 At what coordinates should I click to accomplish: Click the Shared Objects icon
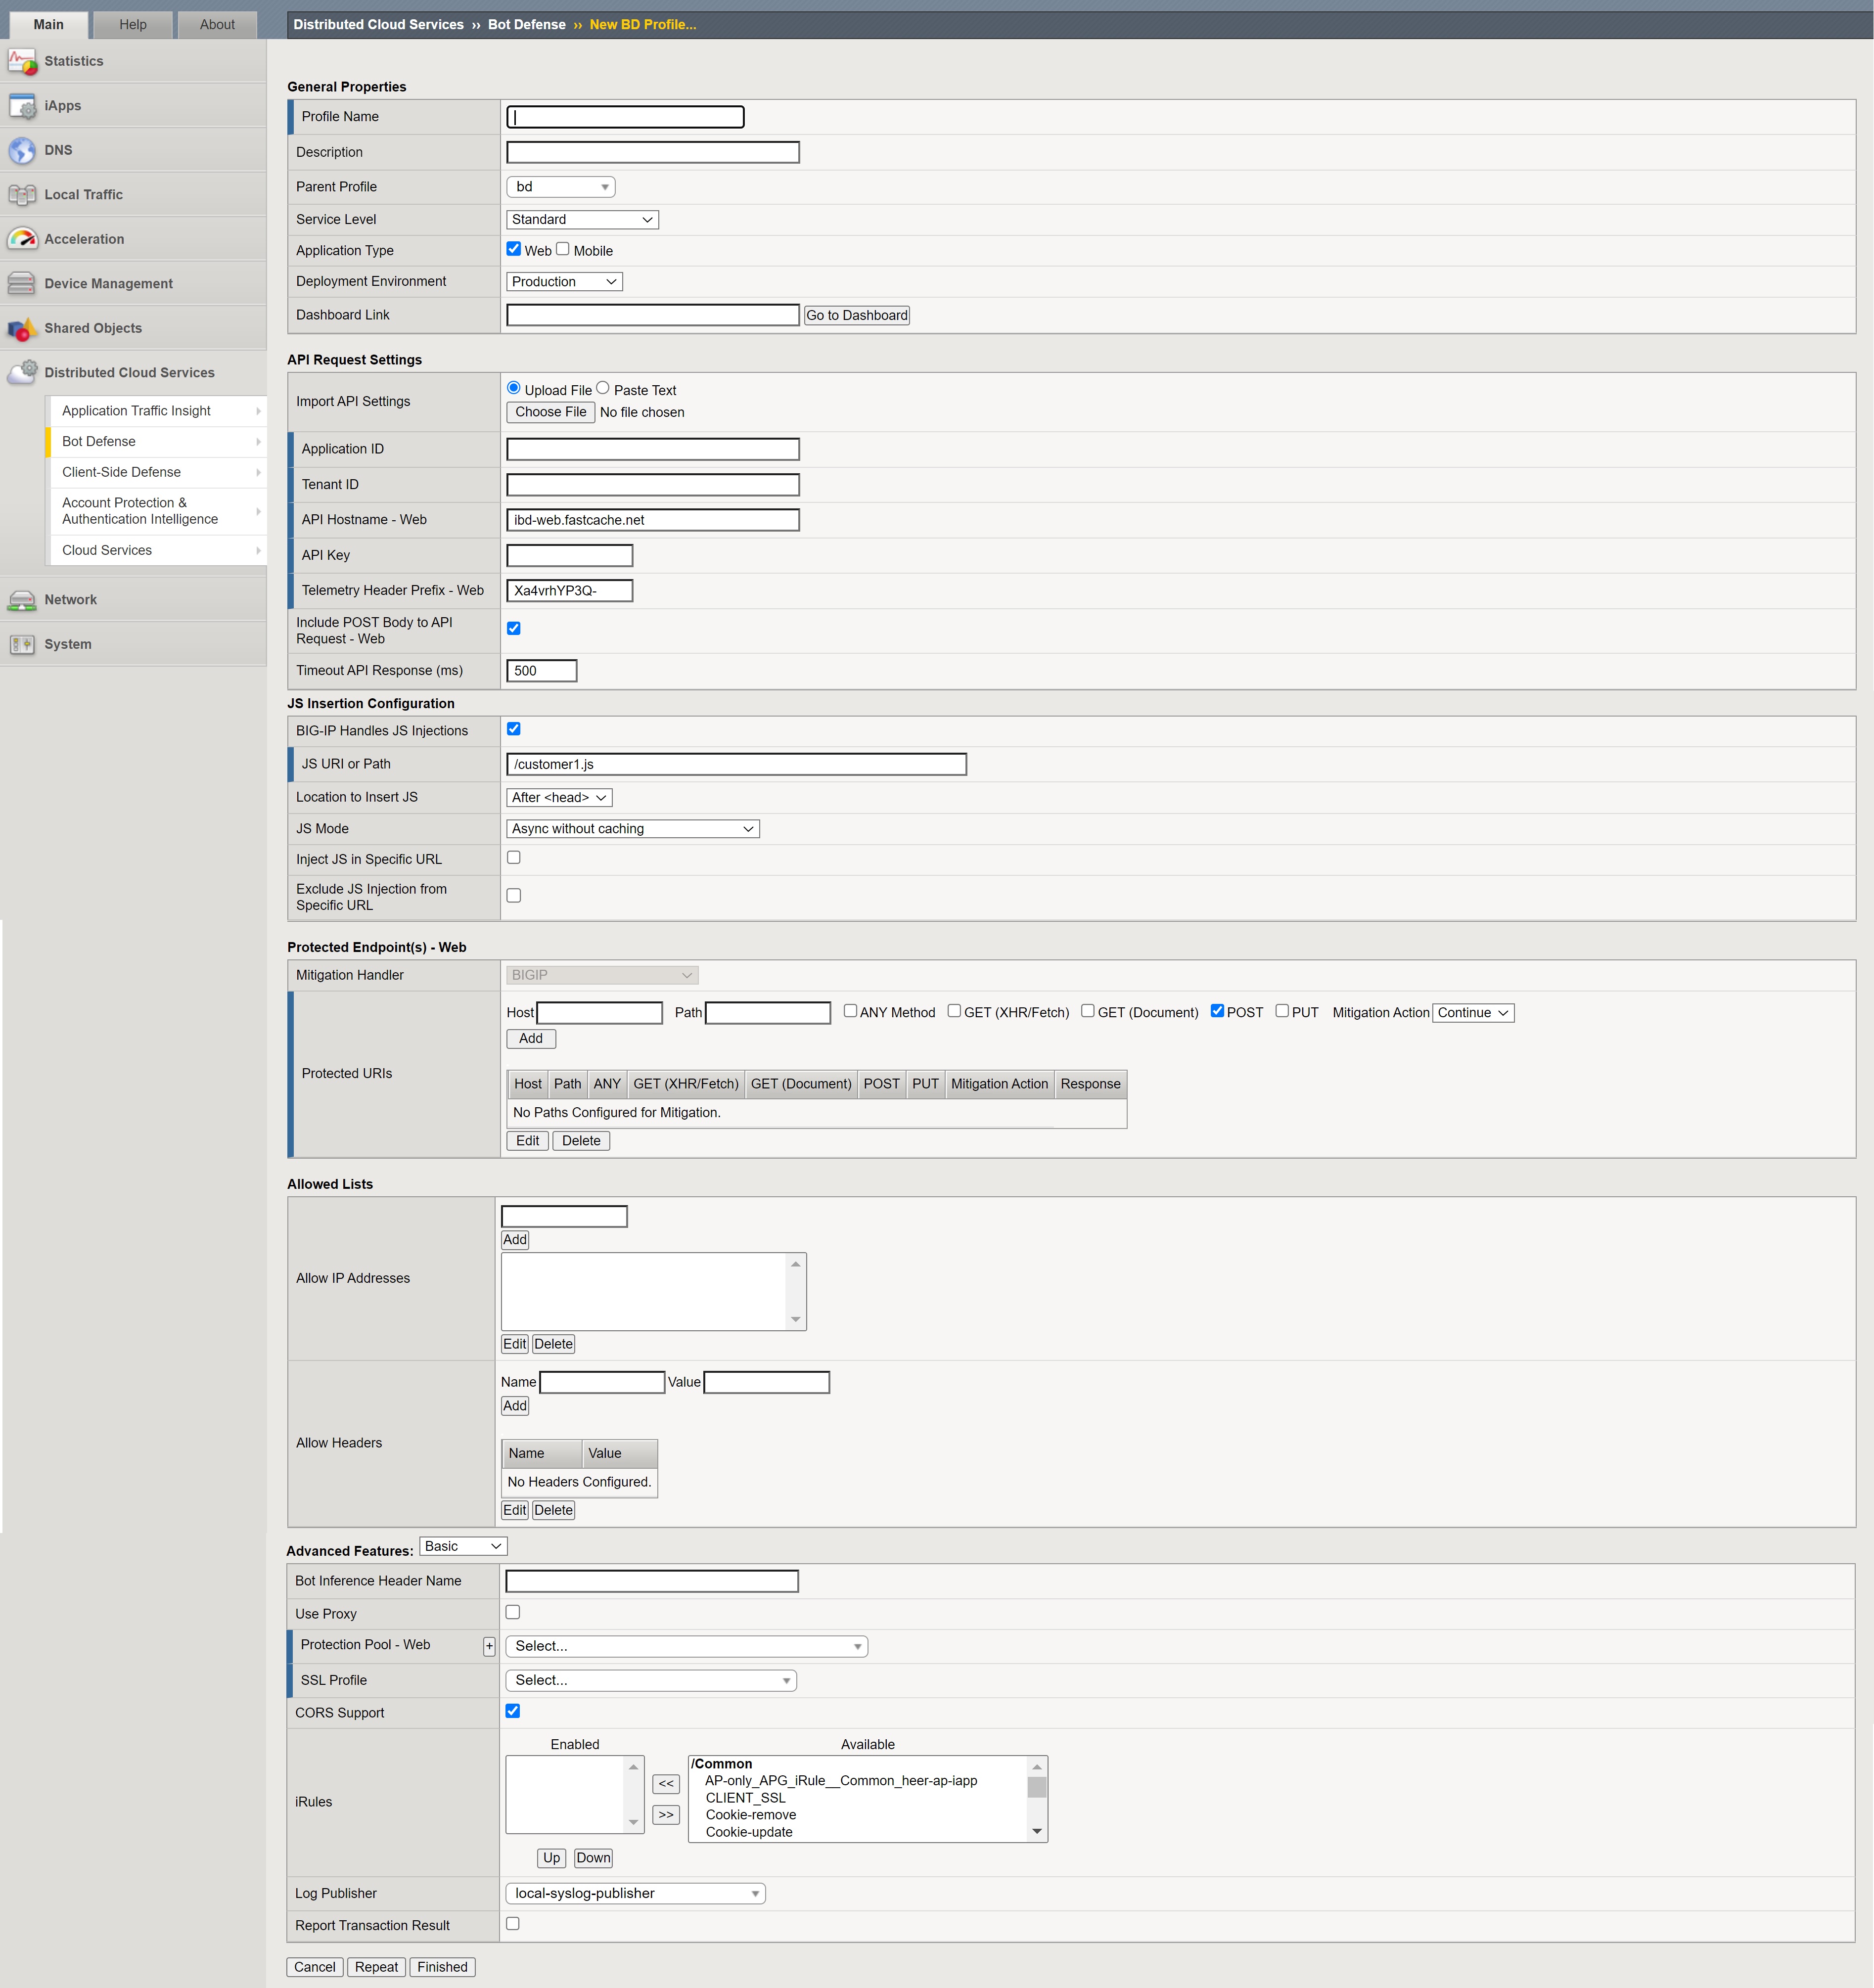tap(22, 328)
